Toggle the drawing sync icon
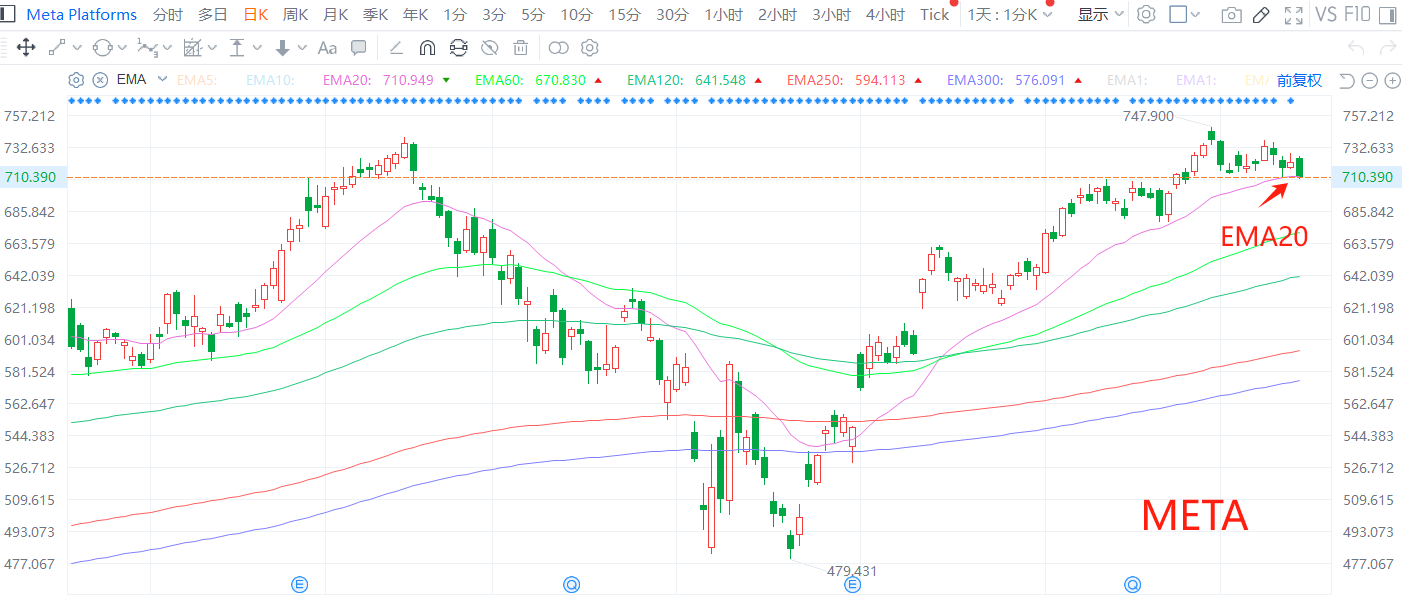The image size is (1402, 599). pyautogui.click(x=458, y=48)
